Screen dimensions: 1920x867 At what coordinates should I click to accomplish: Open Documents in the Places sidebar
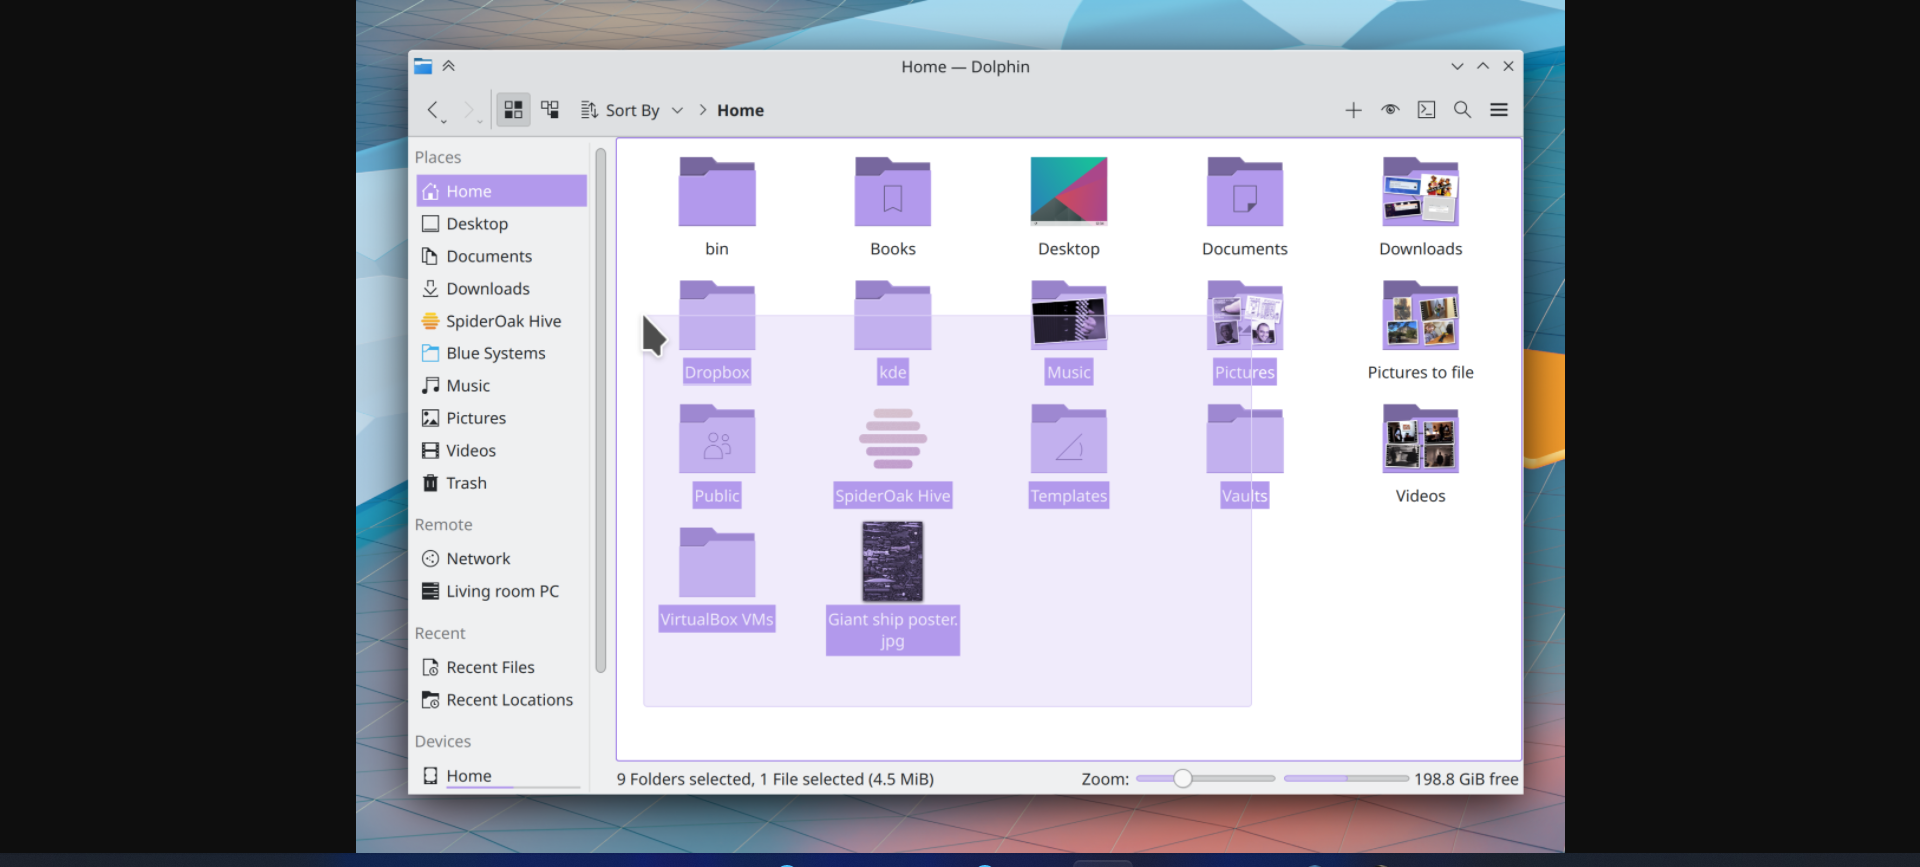[501, 256]
